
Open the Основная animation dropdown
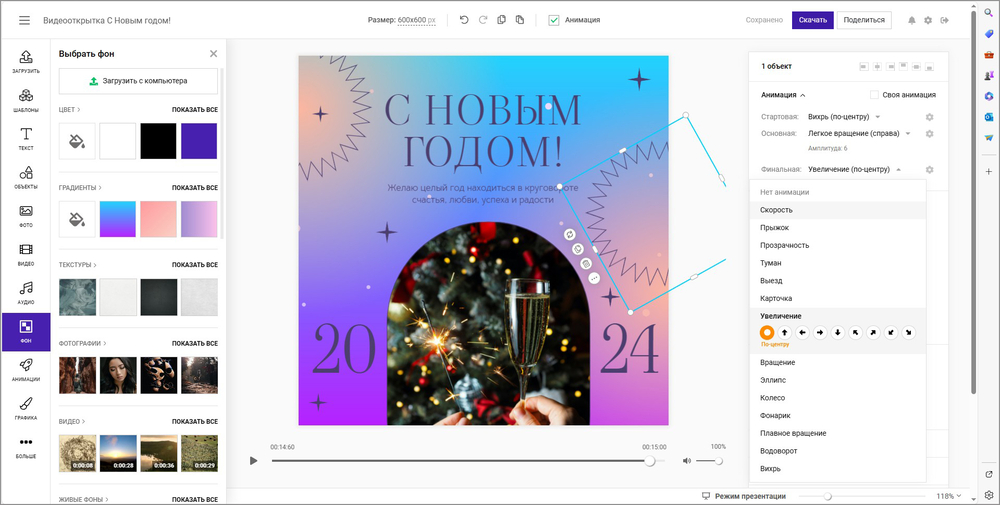(859, 134)
